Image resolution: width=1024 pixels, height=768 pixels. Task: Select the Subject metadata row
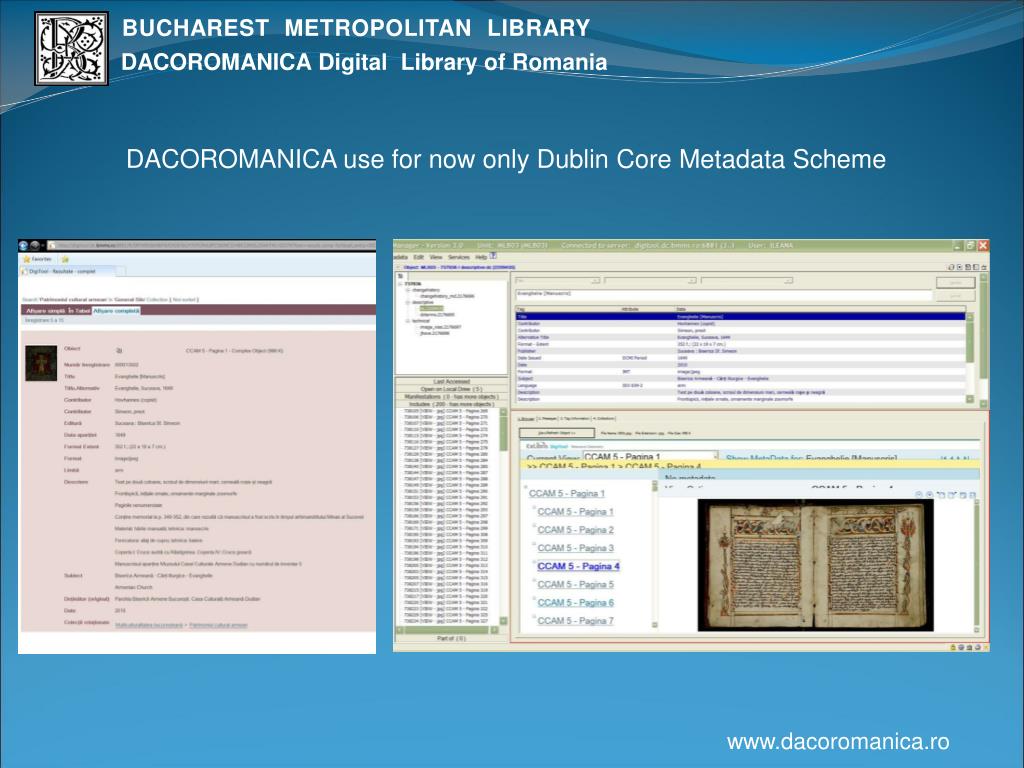point(741,378)
